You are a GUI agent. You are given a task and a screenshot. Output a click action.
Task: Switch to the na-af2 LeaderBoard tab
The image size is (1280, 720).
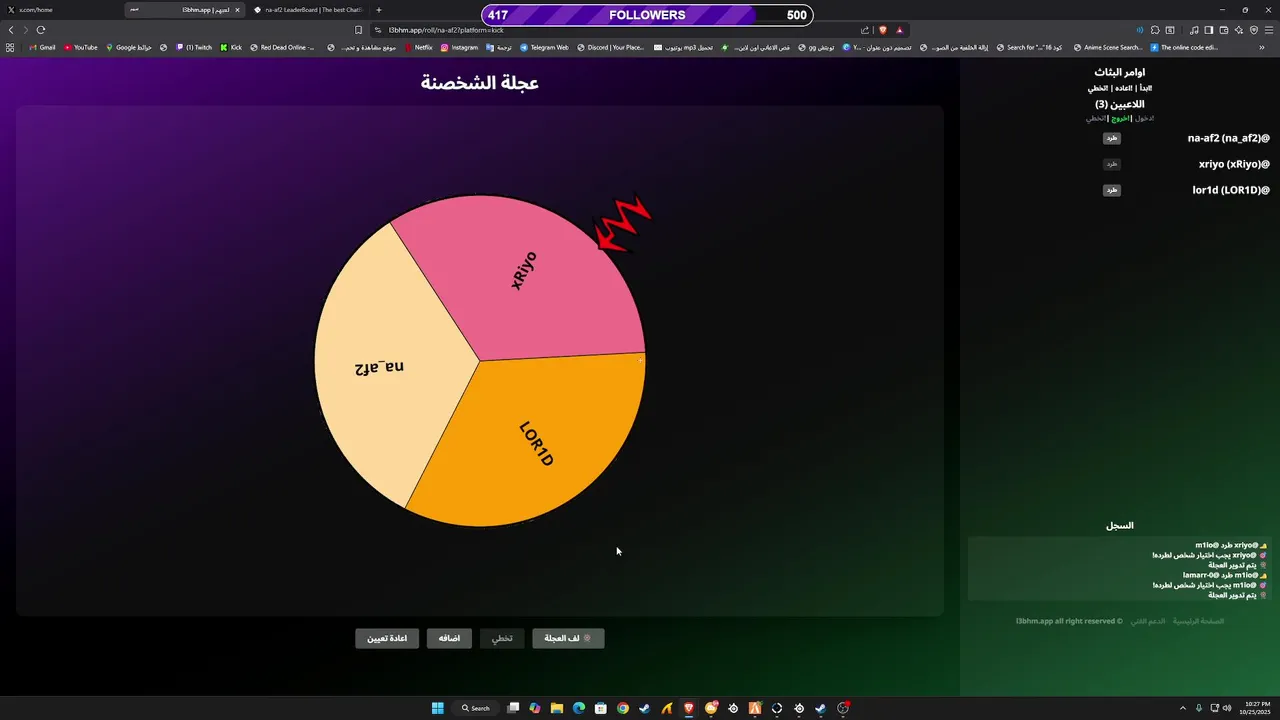(x=310, y=10)
